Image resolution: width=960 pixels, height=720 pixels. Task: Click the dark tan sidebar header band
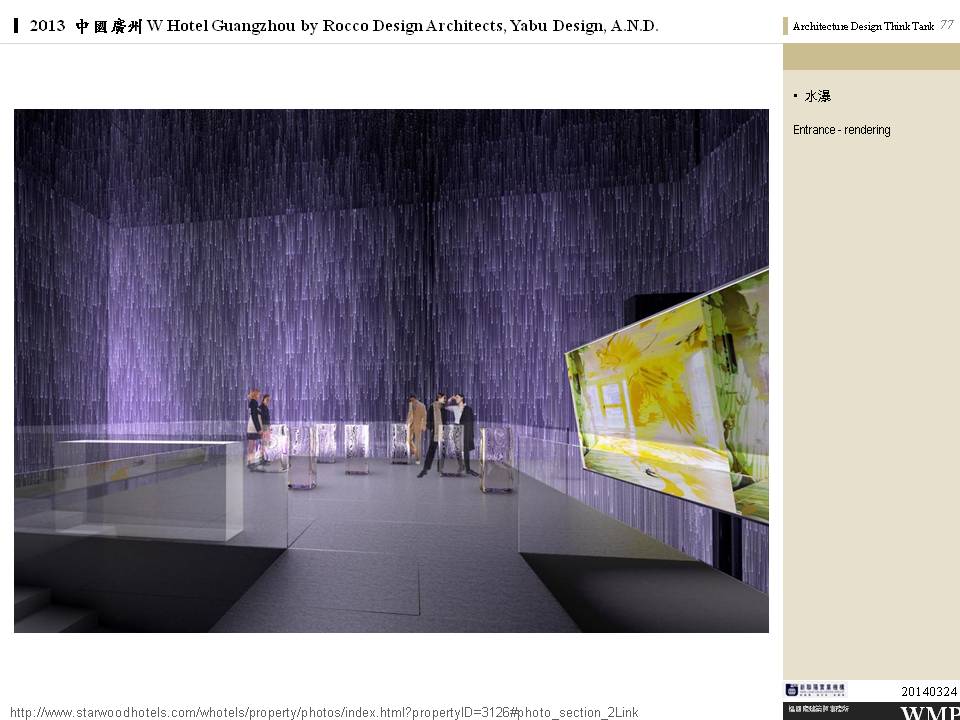click(x=871, y=57)
